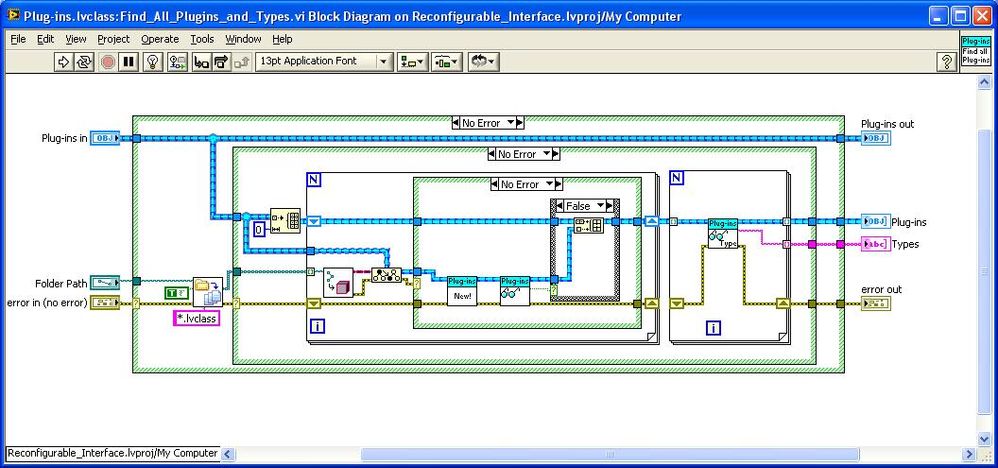Image resolution: width=998 pixels, height=468 pixels.
Task: Click the horizontal scrollbar thumb
Action: [x=610, y=454]
